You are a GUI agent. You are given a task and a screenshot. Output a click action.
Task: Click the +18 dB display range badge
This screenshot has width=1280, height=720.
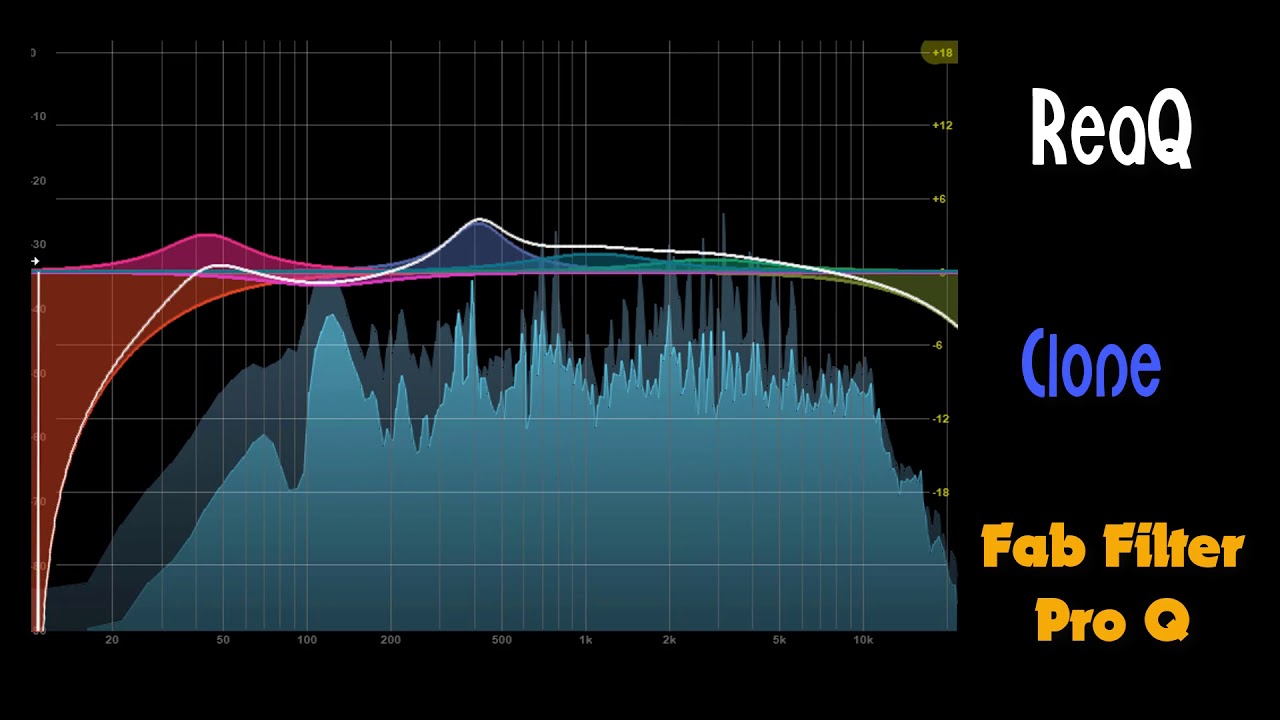pos(940,52)
